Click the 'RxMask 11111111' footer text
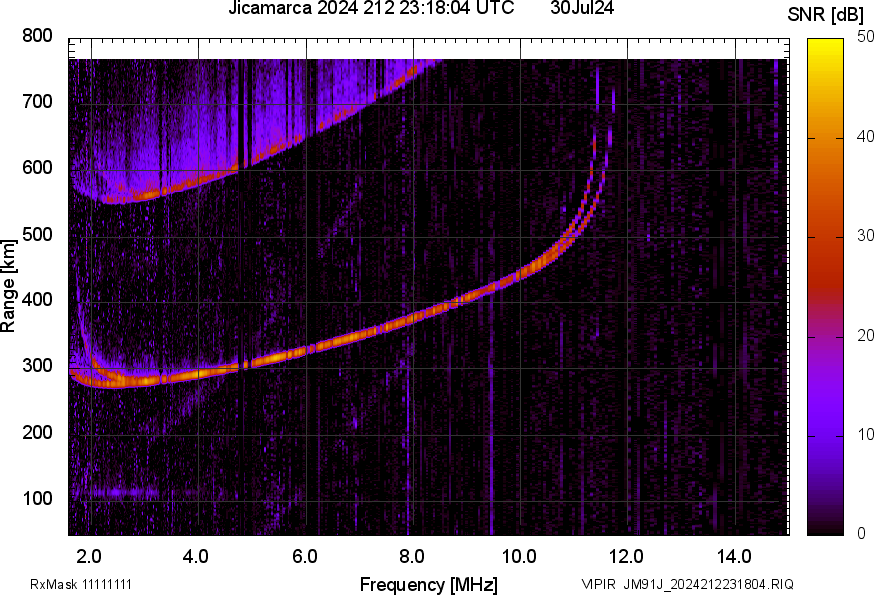Viewport: 874px width, 595px height. (81, 584)
